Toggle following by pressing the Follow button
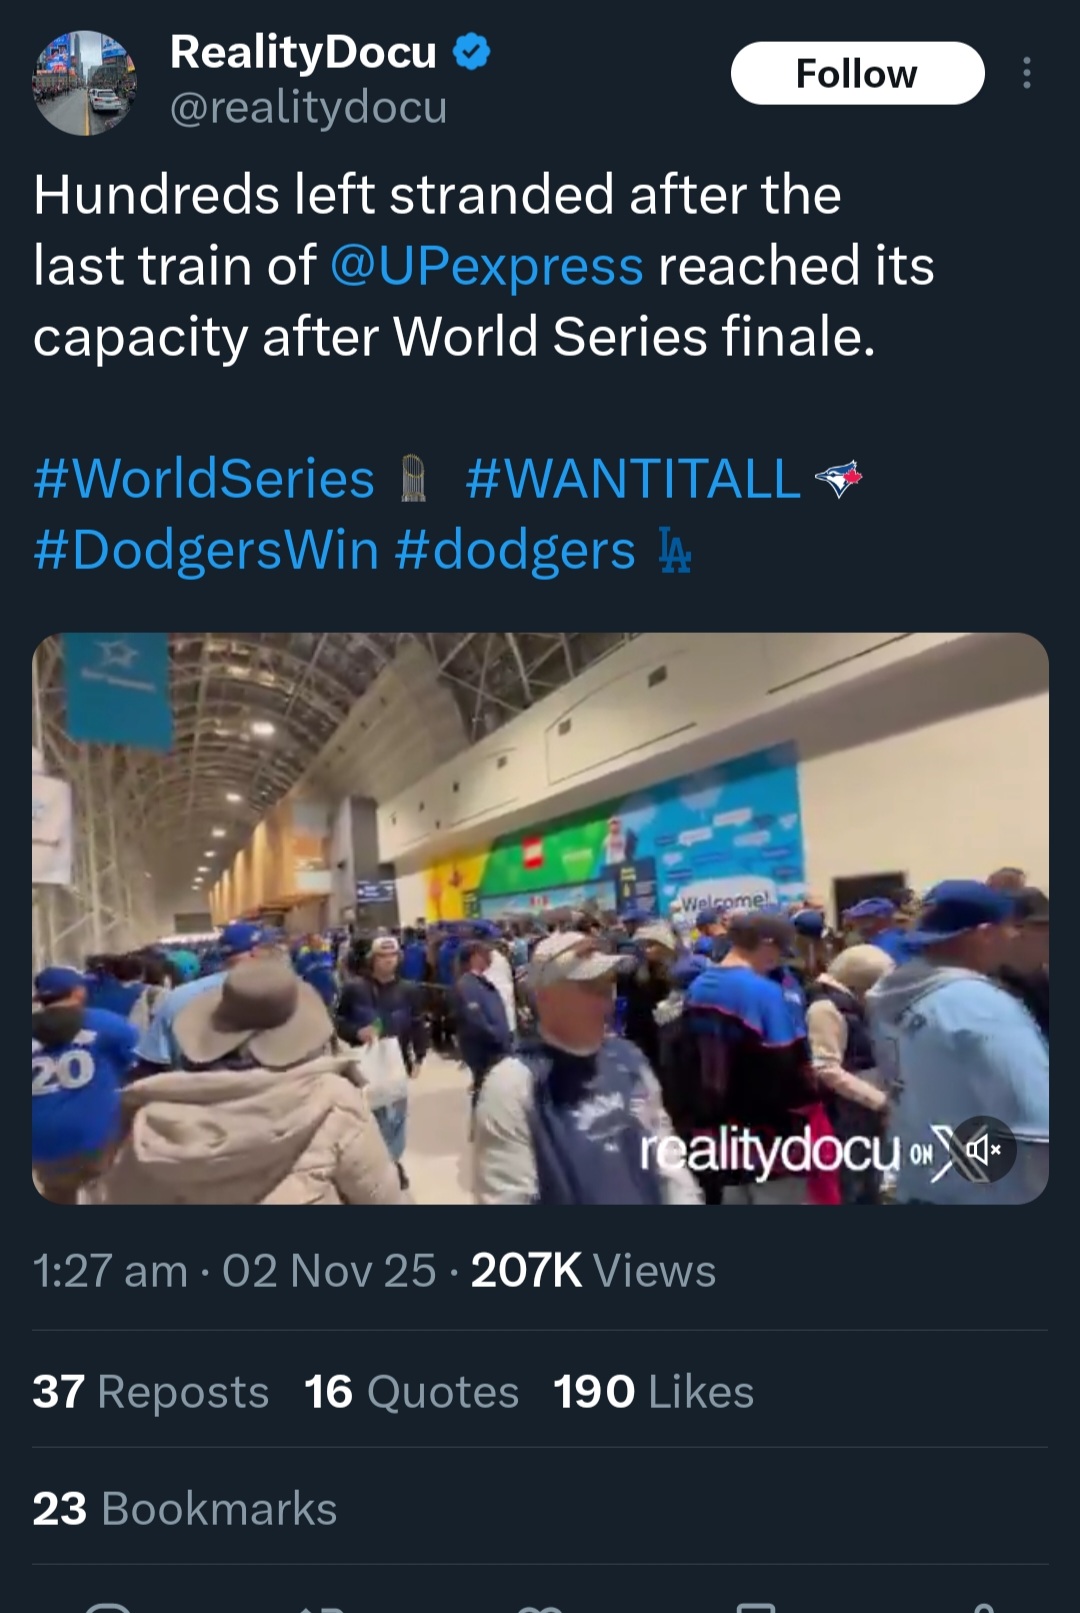The image size is (1080, 1613). click(858, 72)
